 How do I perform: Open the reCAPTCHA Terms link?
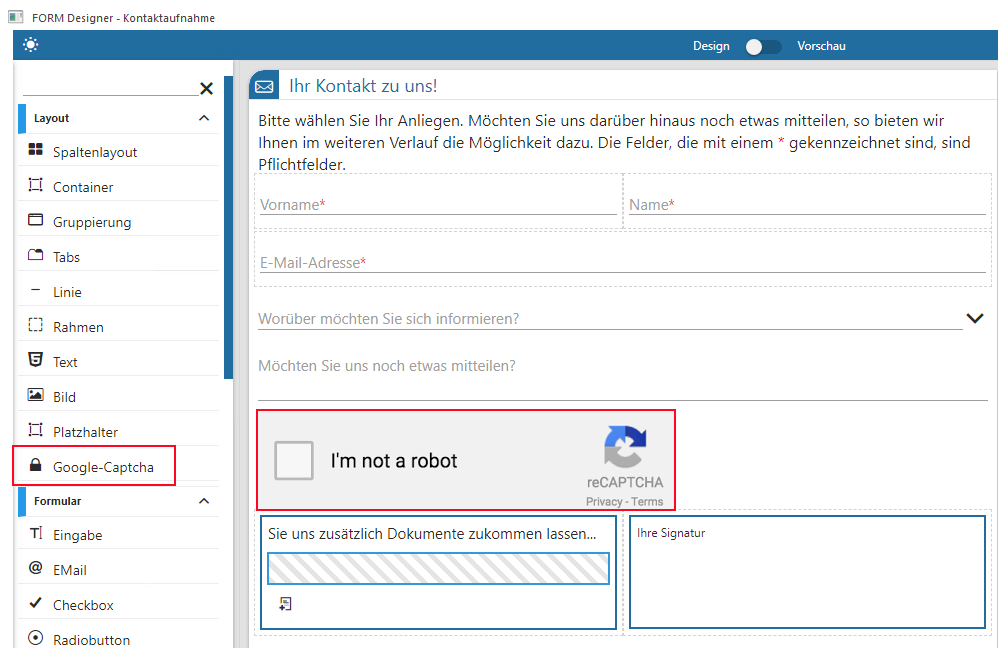point(647,502)
